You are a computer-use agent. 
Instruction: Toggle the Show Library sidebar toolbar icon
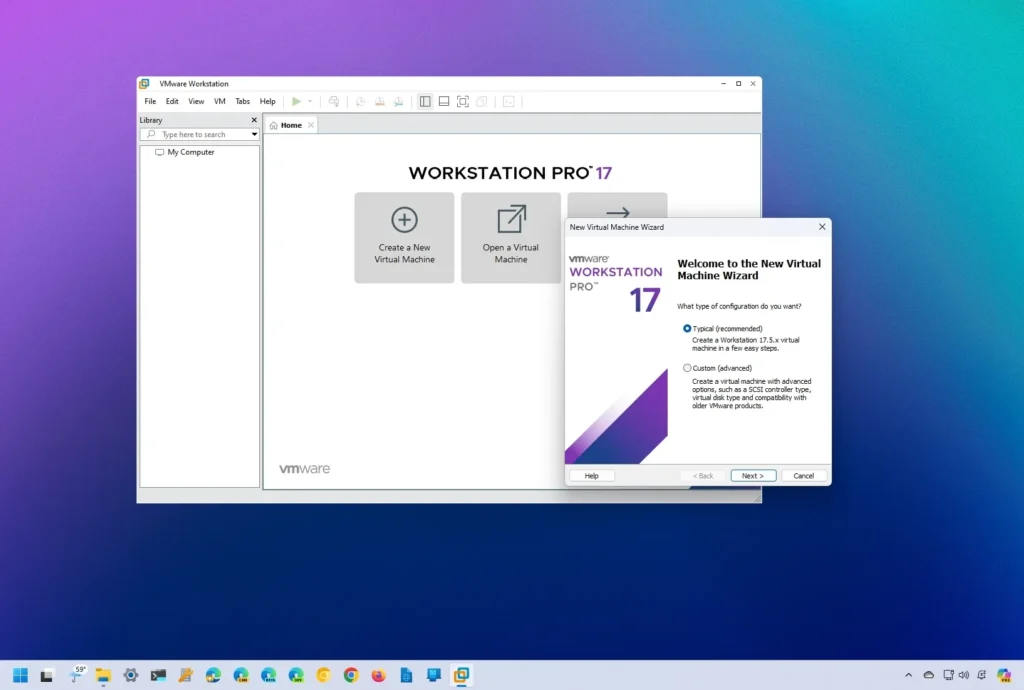425,101
